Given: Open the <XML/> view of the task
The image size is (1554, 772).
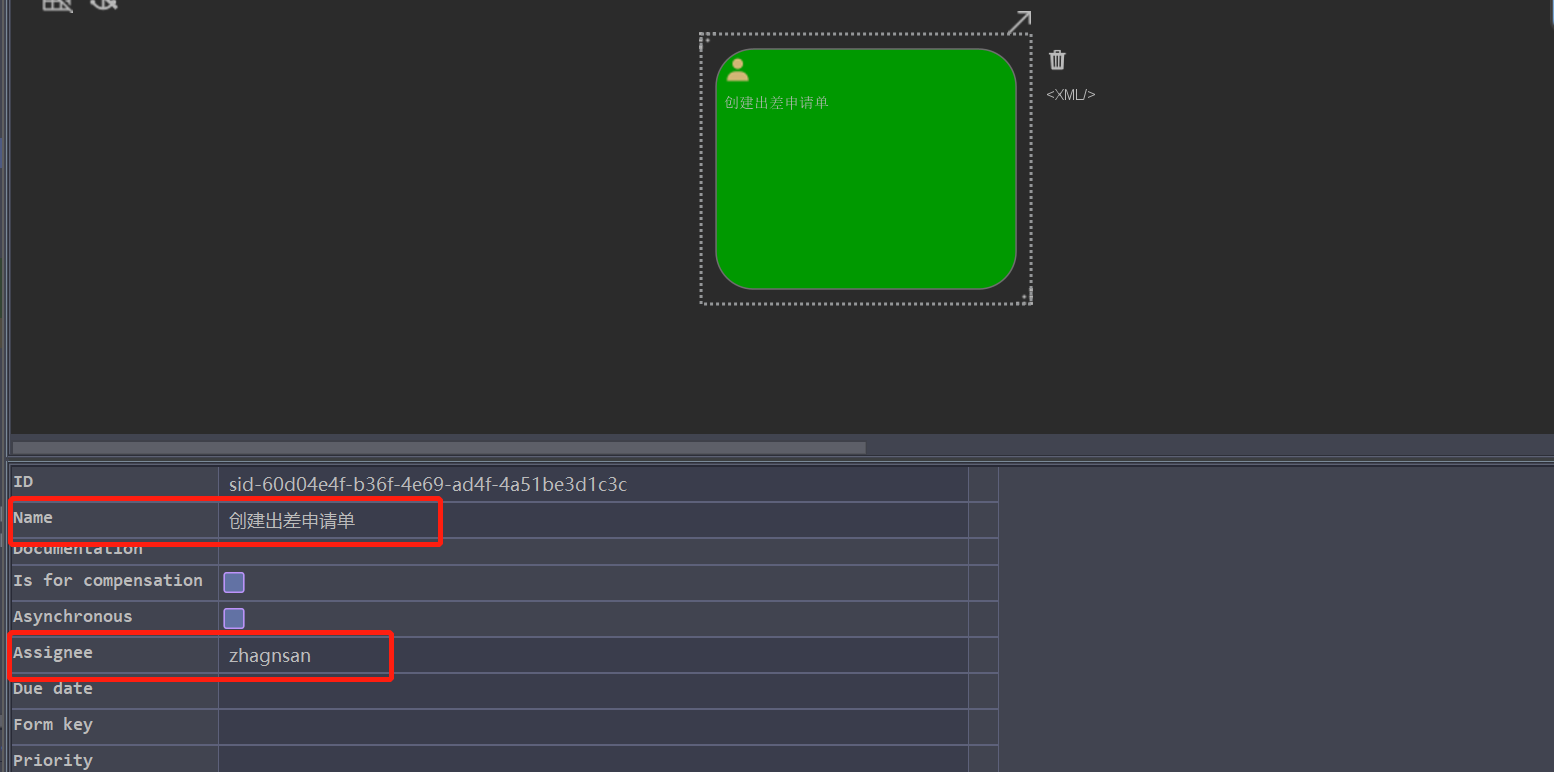Looking at the screenshot, I should [1070, 95].
